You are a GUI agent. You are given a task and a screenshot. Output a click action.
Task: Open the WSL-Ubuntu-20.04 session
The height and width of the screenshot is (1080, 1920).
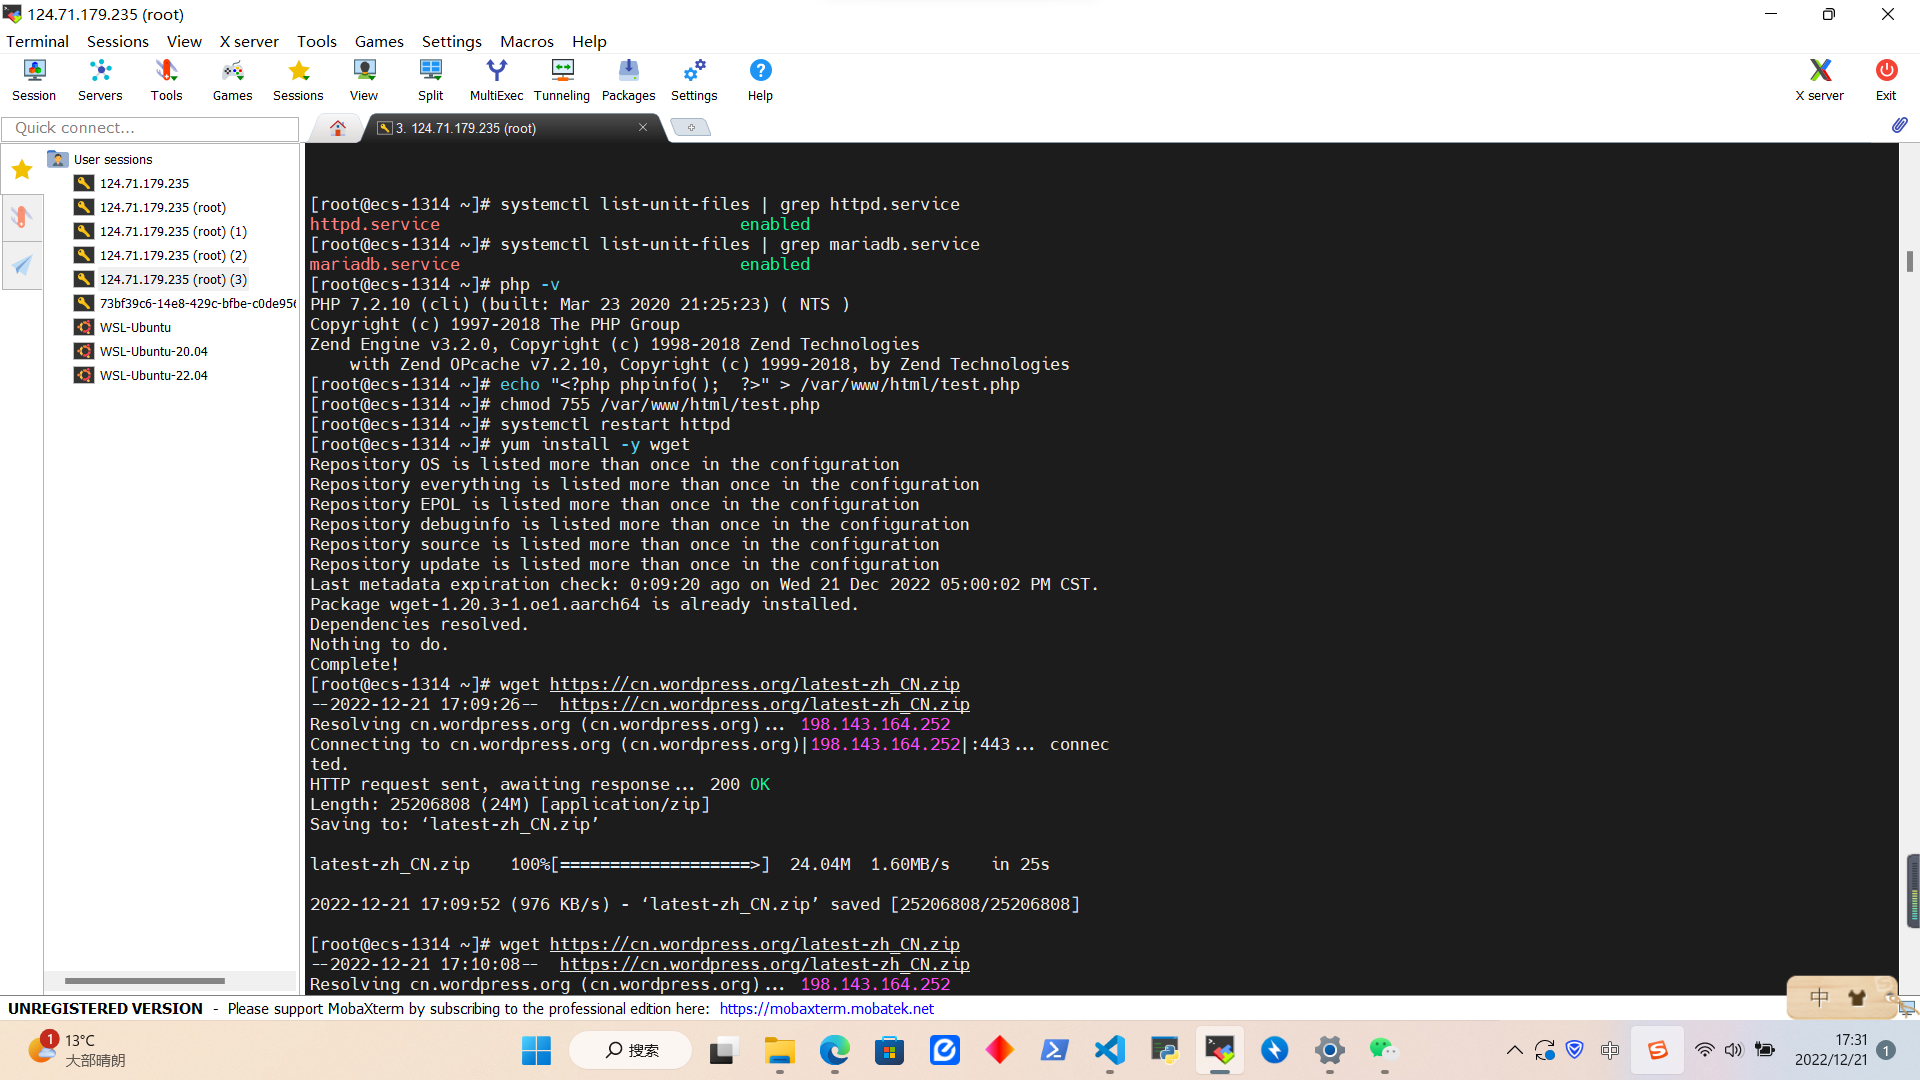153,352
